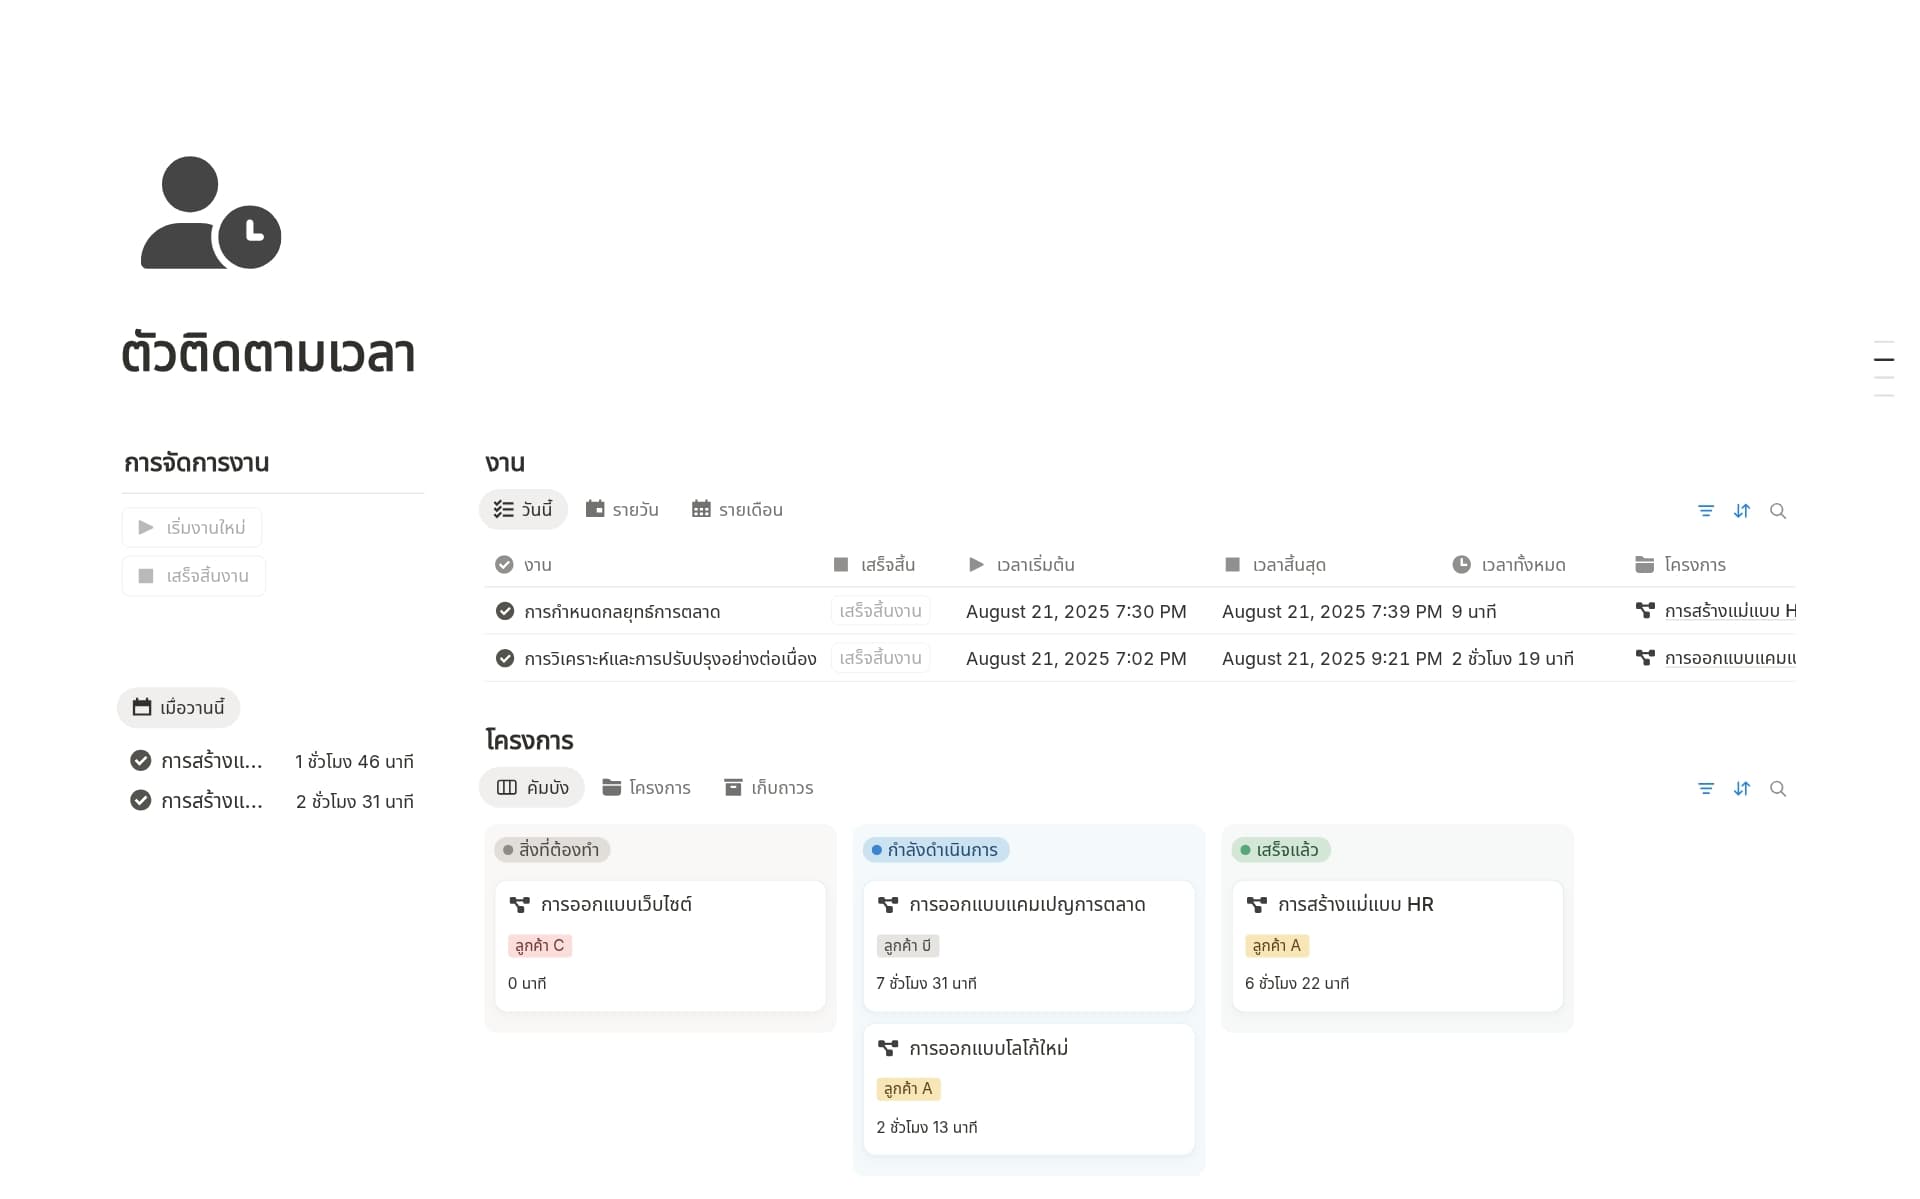Open search in the งาน table
Image resolution: width=1920 pixels, height=1199 pixels.
(1778, 511)
